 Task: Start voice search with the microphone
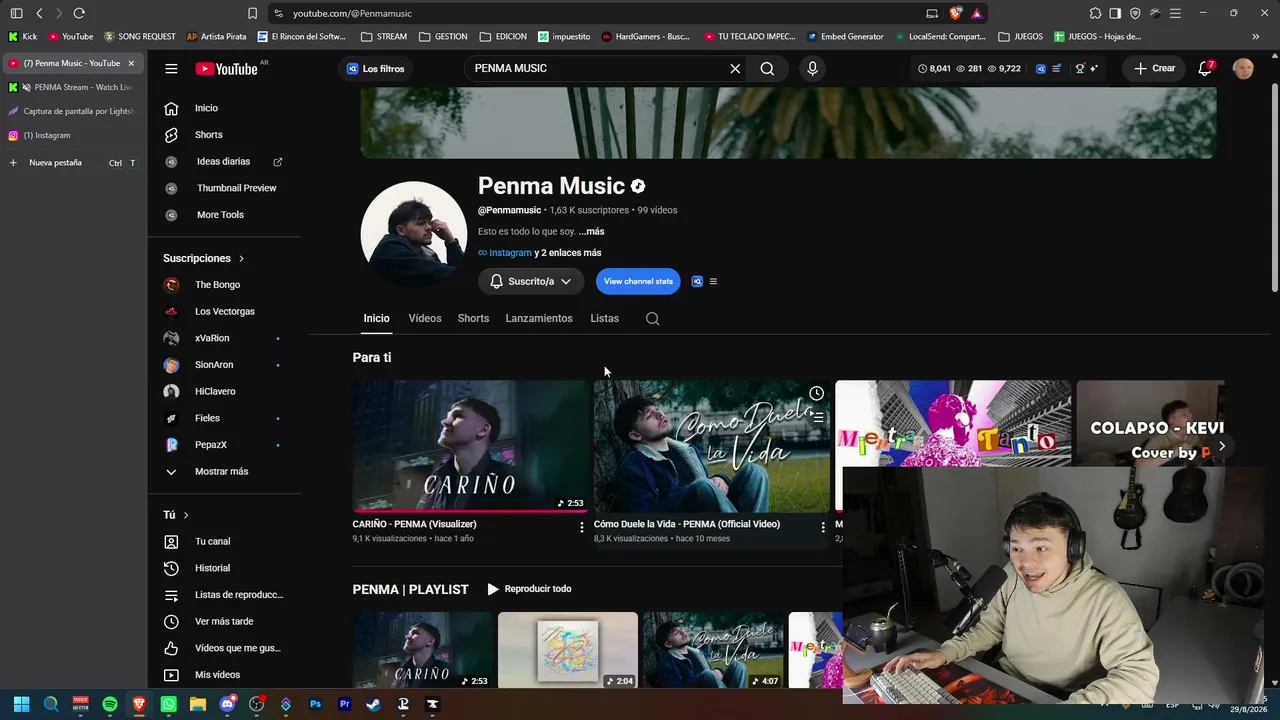[812, 69]
